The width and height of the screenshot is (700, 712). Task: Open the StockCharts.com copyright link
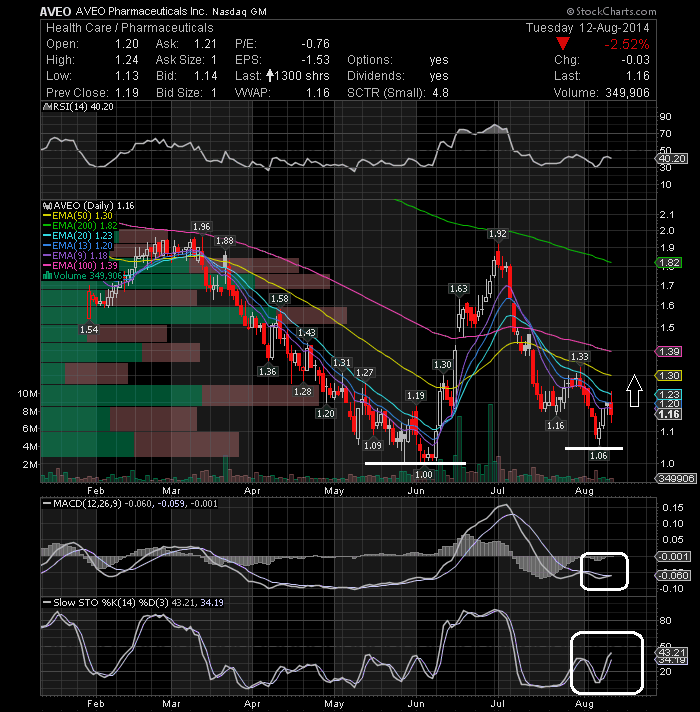click(x=611, y=11)
